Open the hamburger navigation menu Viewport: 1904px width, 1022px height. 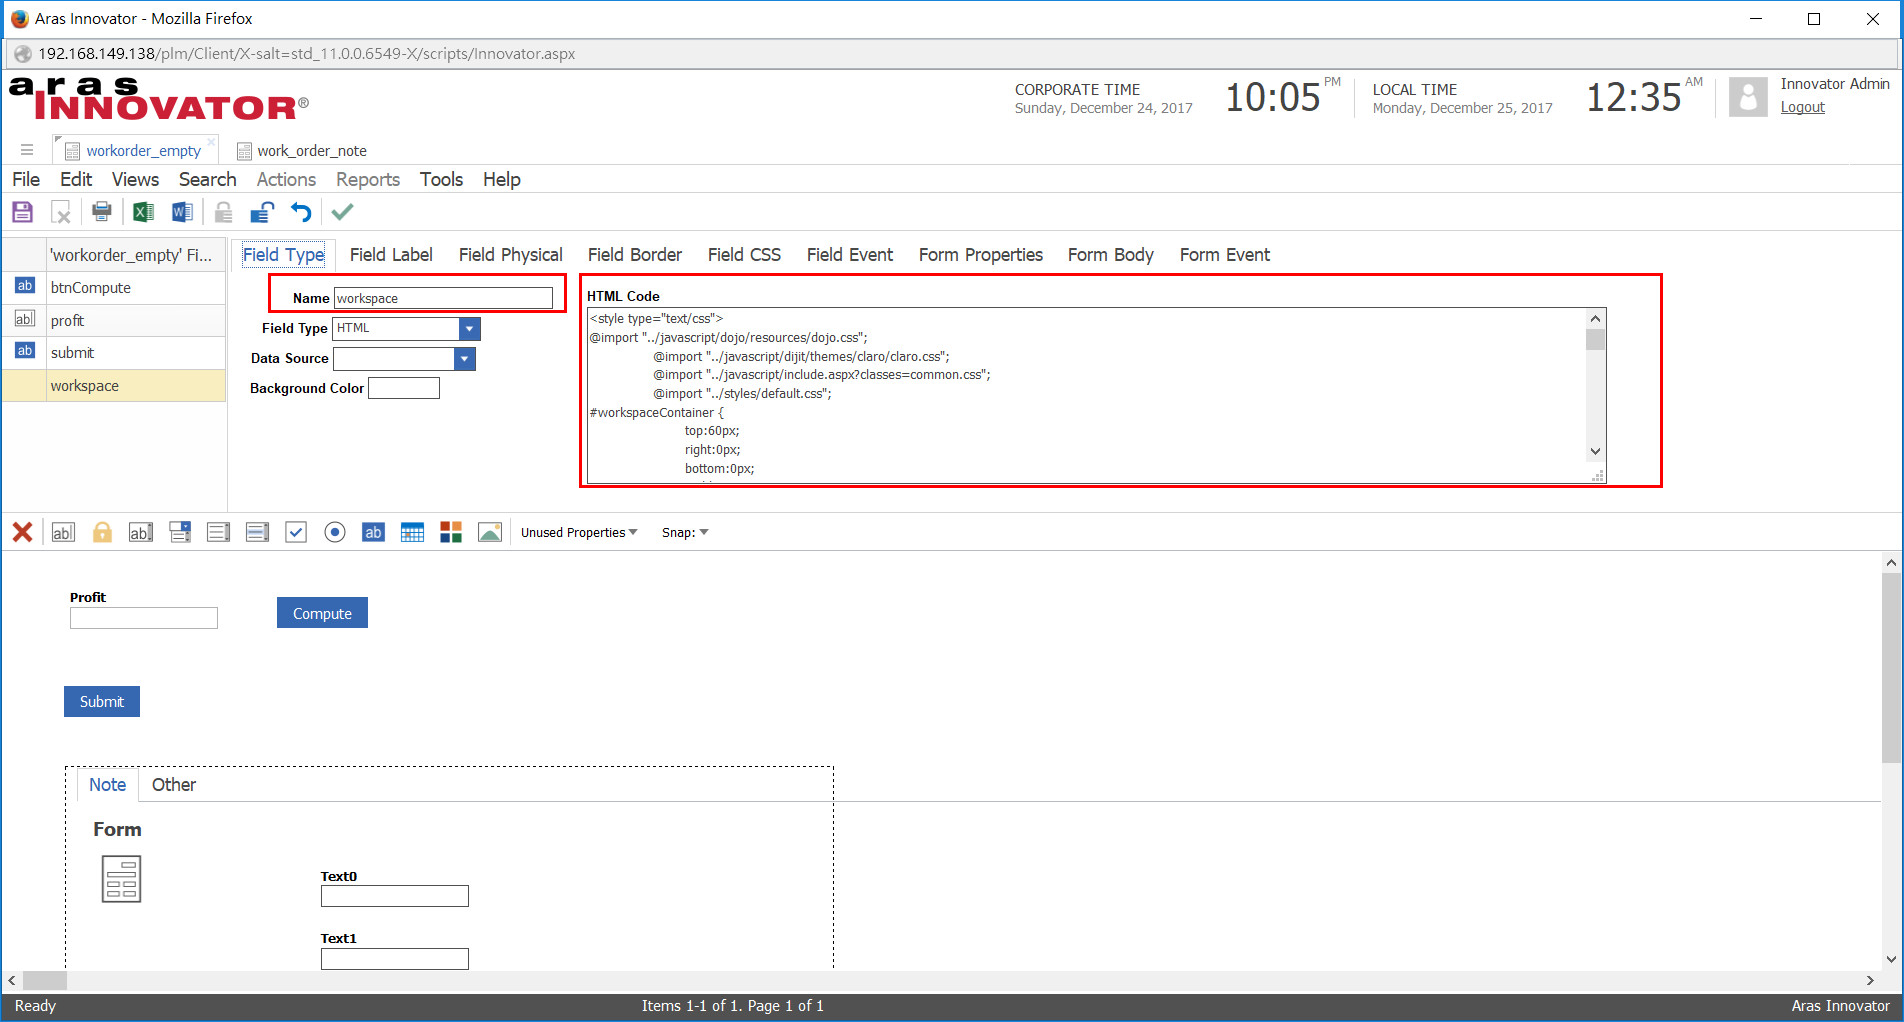click(27, 150)
